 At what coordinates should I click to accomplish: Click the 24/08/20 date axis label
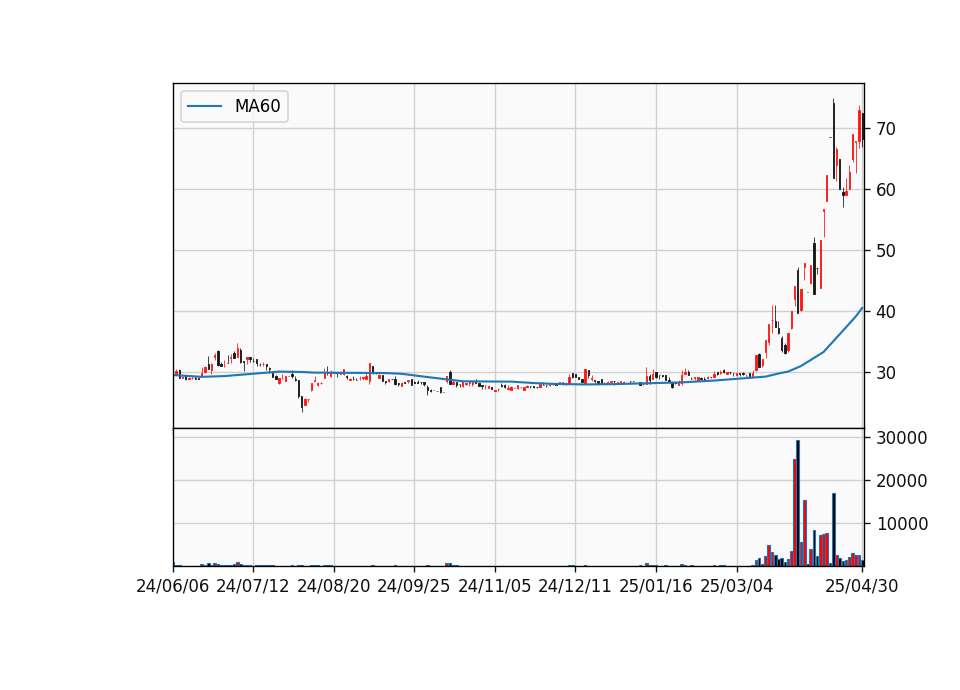point(334,586)
